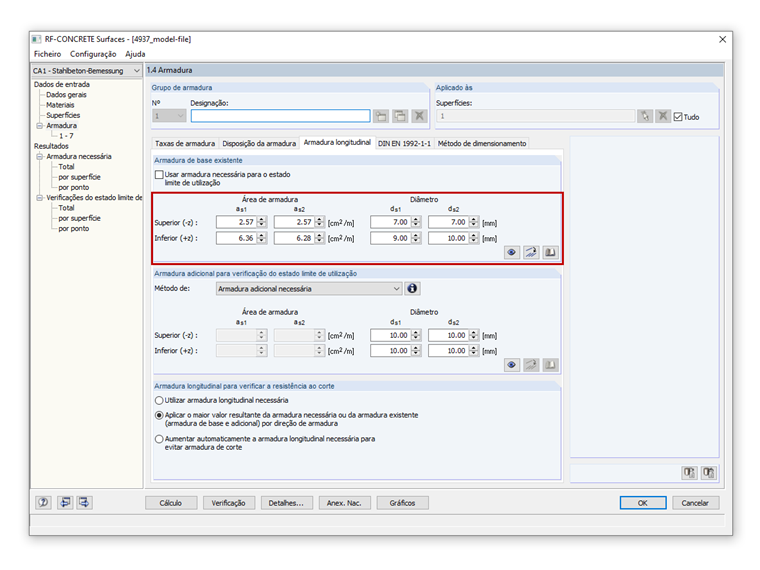This screenshot has height=570, width=760.
Task: Select Materiais in the tree
Action: (60, 105)
